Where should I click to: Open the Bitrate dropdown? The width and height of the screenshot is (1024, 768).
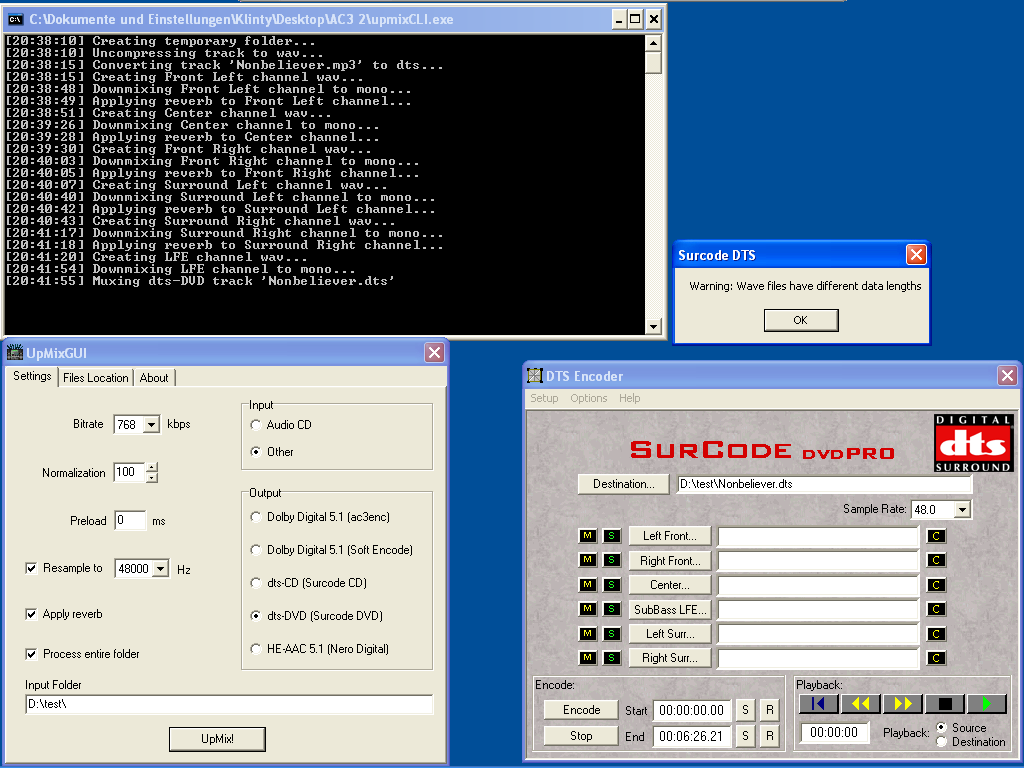(x=151, y=424)
